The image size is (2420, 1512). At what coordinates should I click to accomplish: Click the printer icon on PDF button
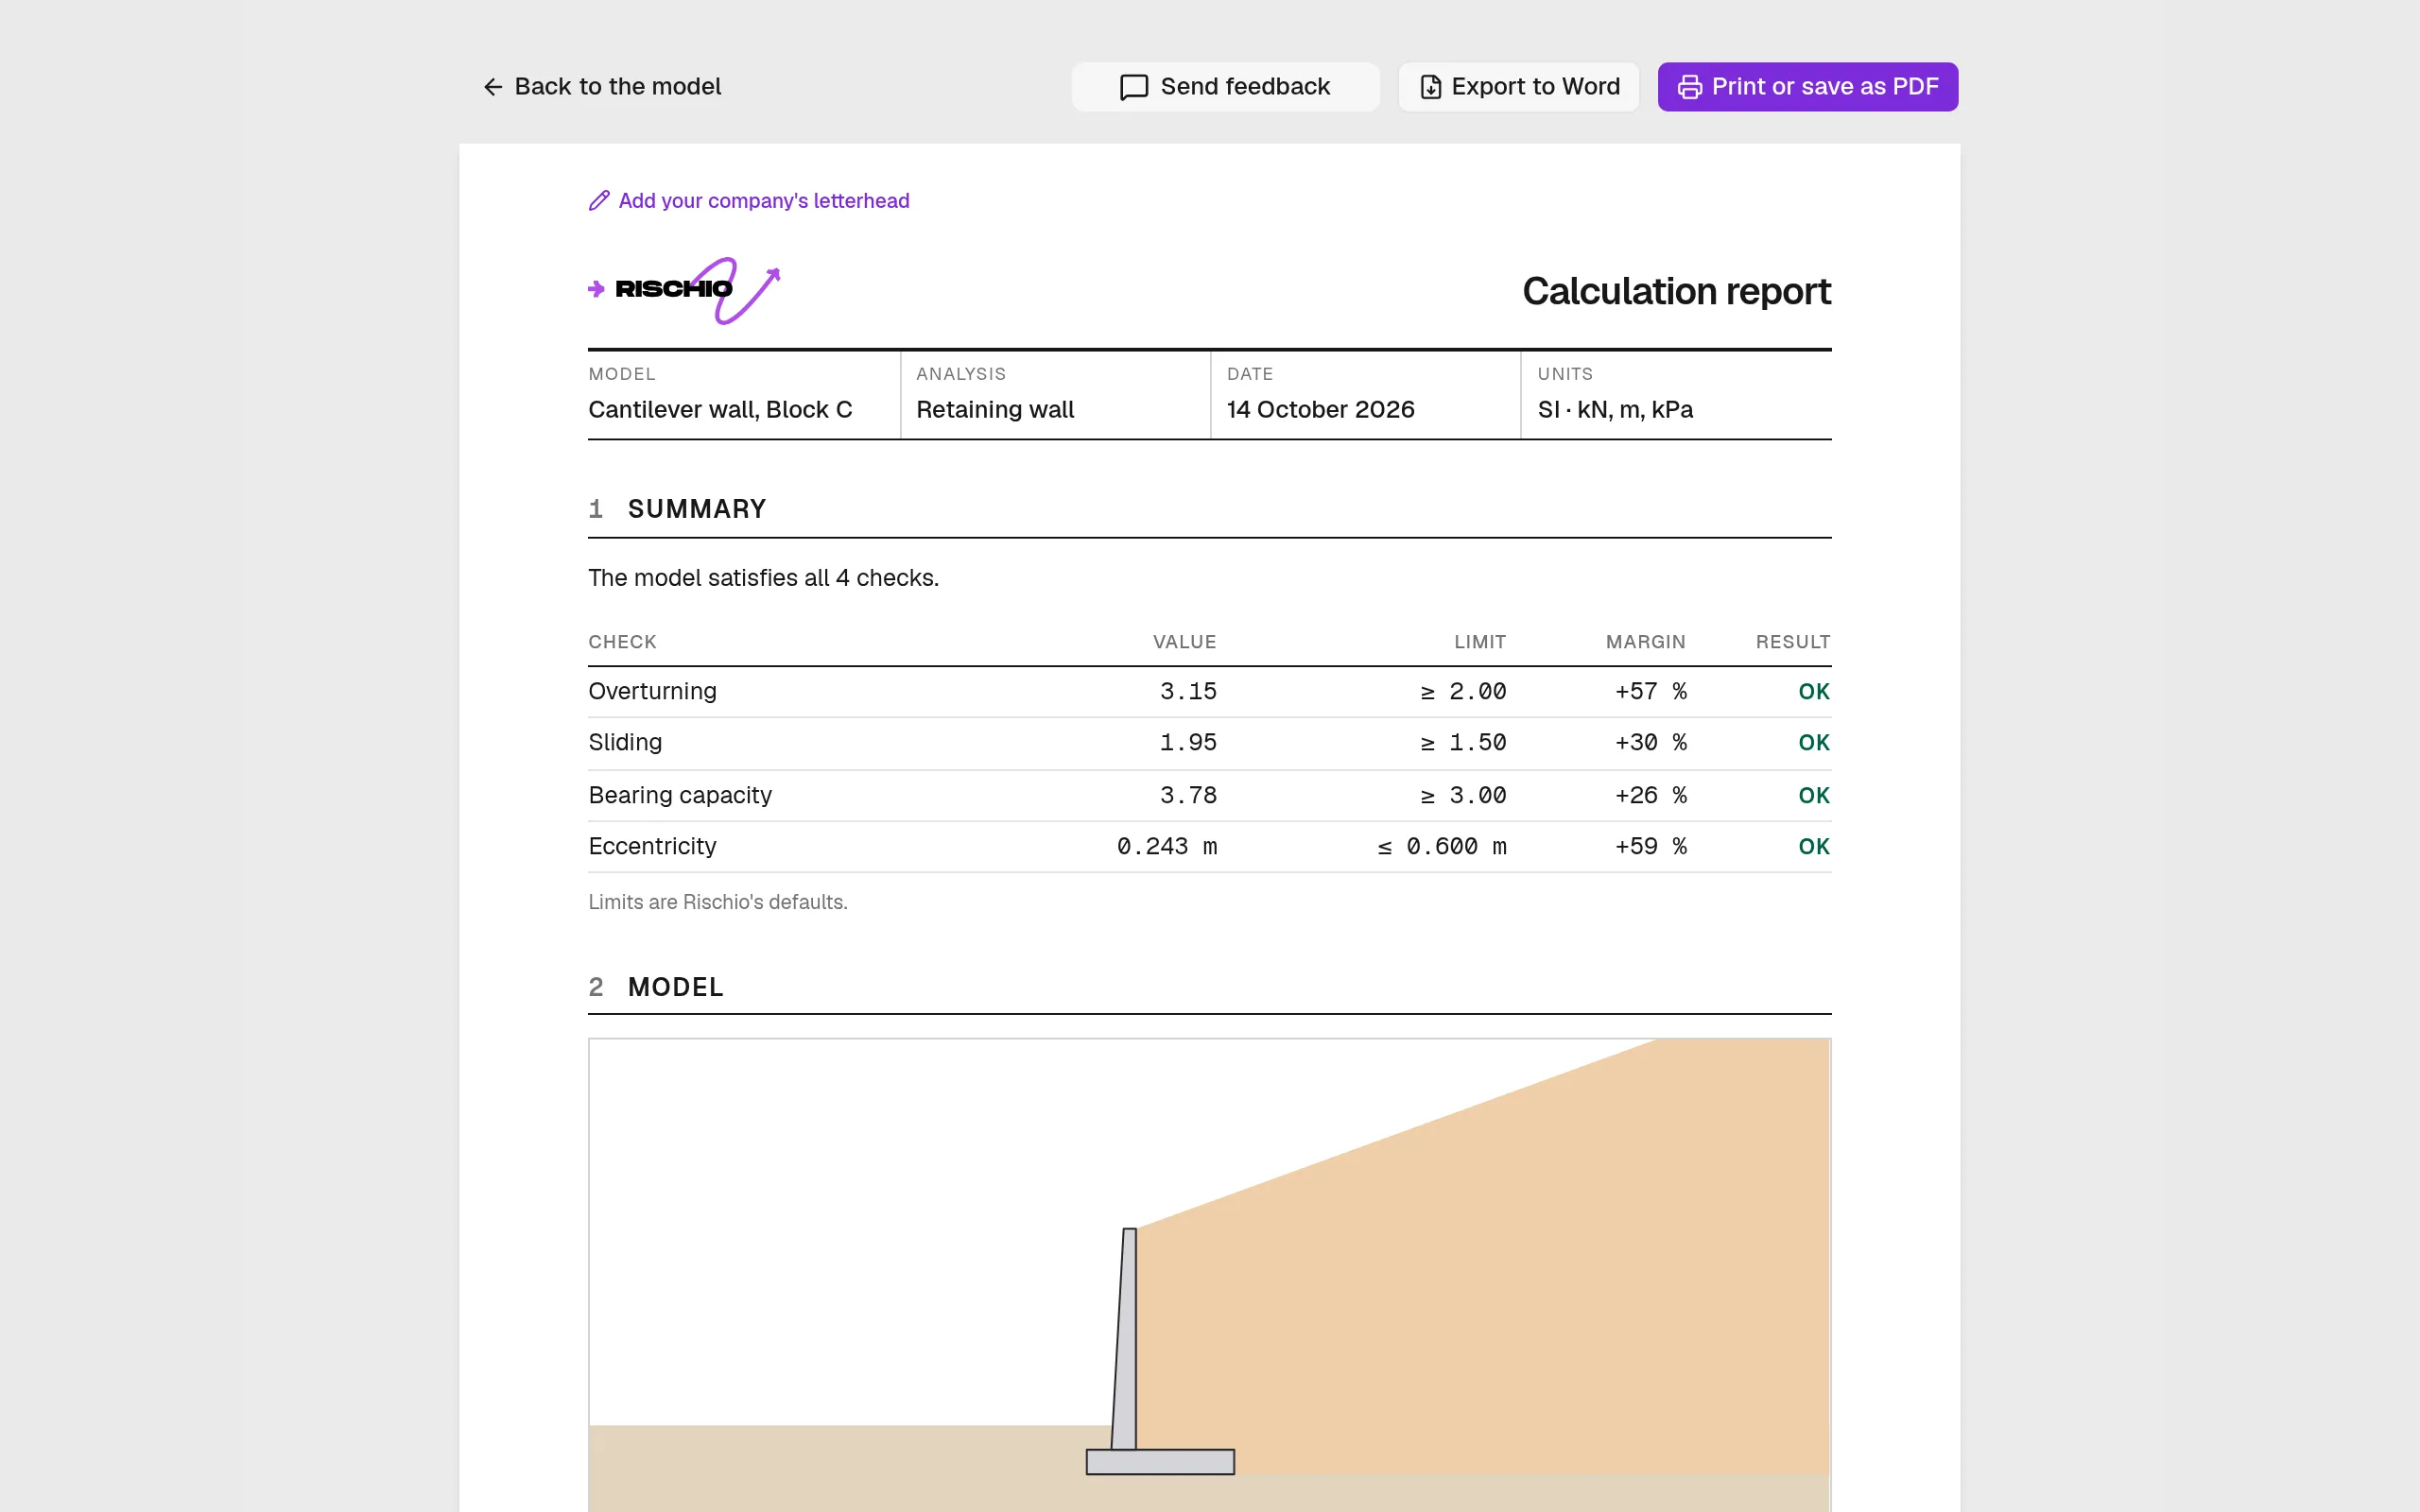point(1690,87)
